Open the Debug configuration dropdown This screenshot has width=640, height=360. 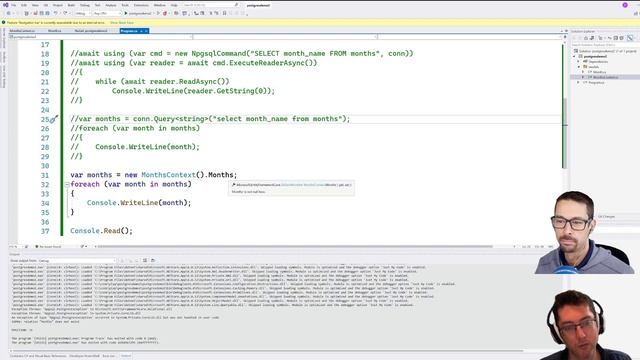82,13
